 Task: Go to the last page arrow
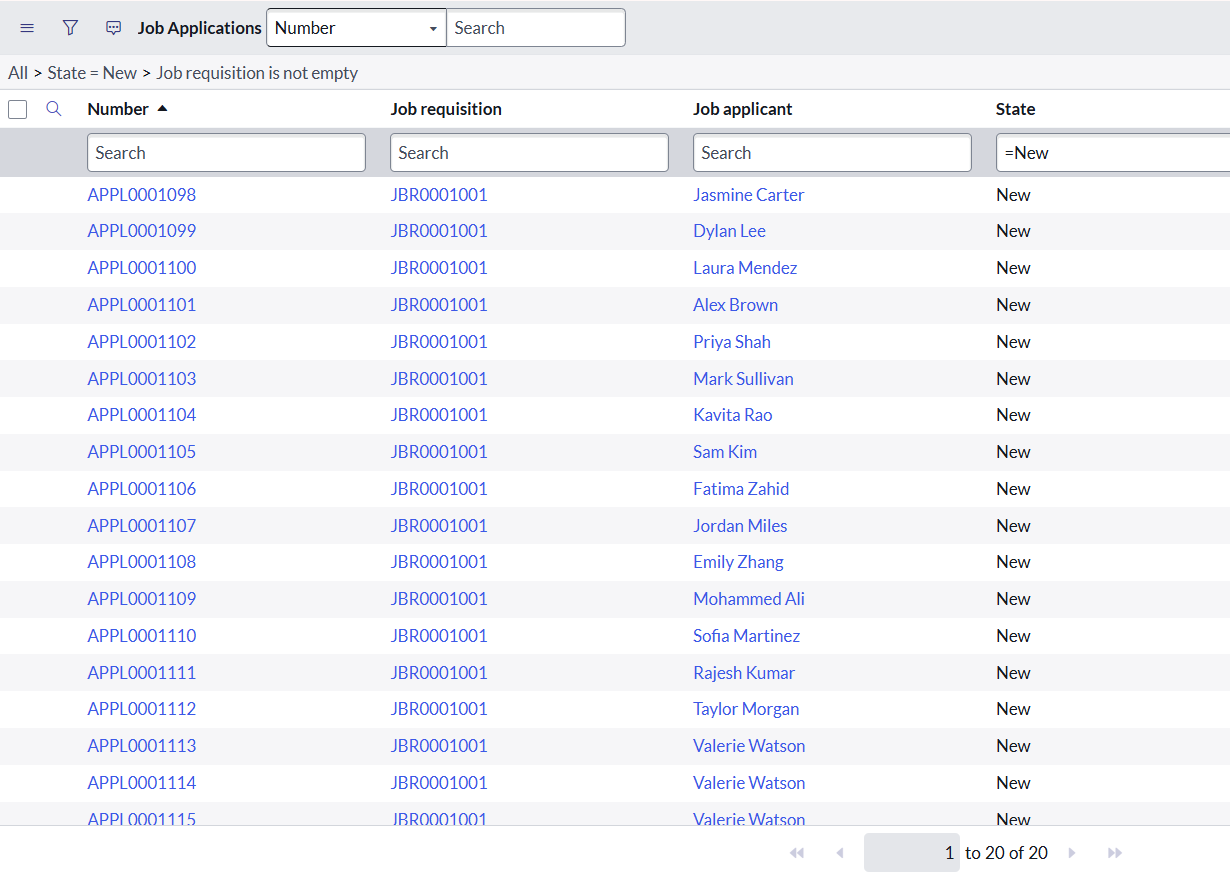pos(1115,853)
